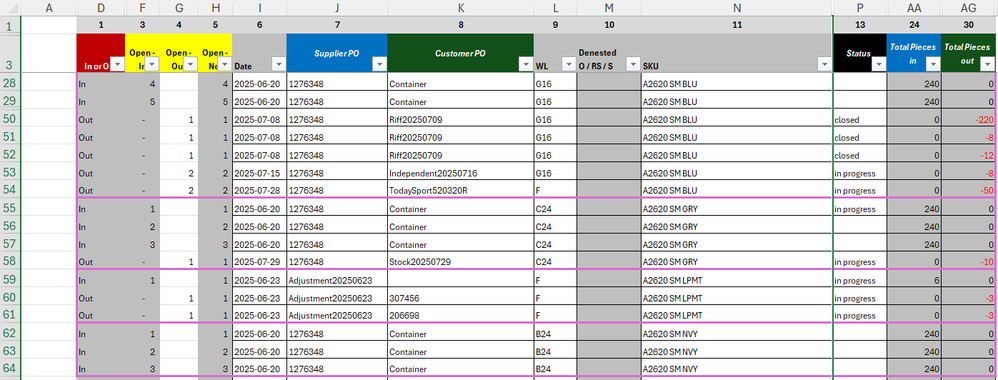Image resolution: width=998 pixels, height=380 pixels.
Task: Select 'In' cell in row 59
Action: [x=101, y=280]
